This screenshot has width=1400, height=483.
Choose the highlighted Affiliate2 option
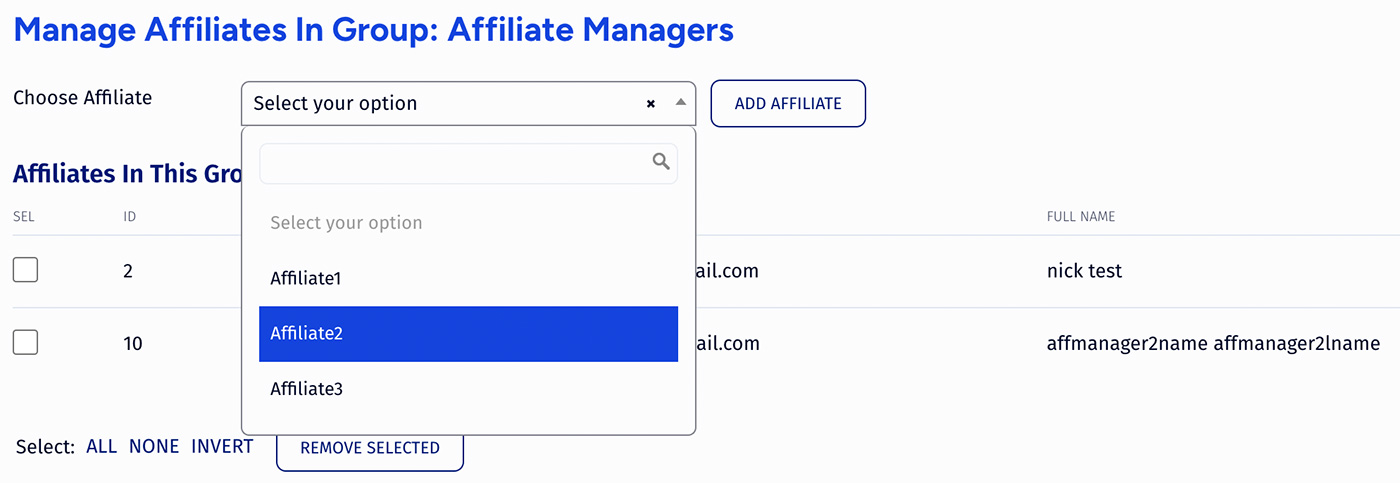coord(468,334)
